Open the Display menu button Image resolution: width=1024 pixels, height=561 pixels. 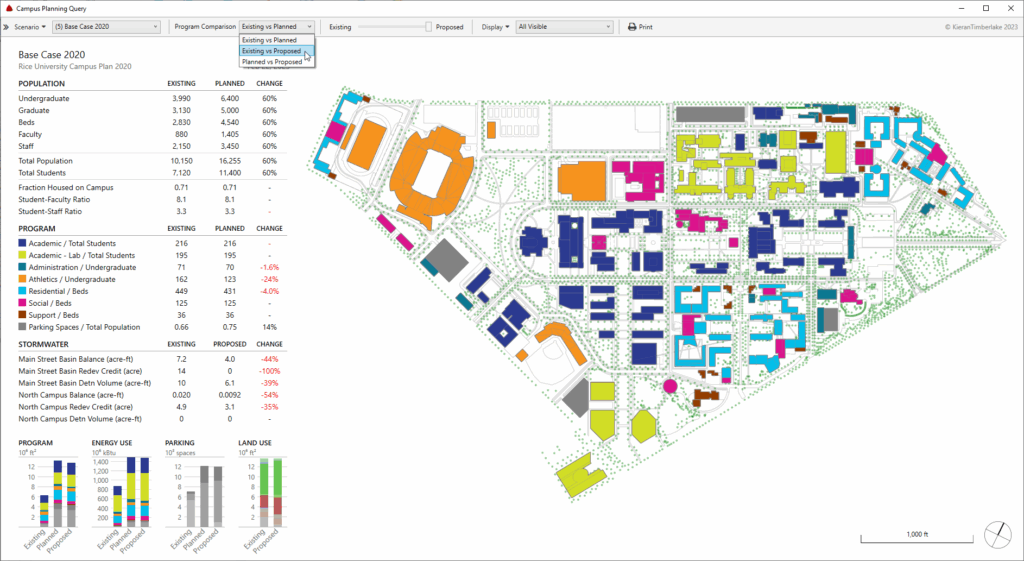[x=495, y=27]
